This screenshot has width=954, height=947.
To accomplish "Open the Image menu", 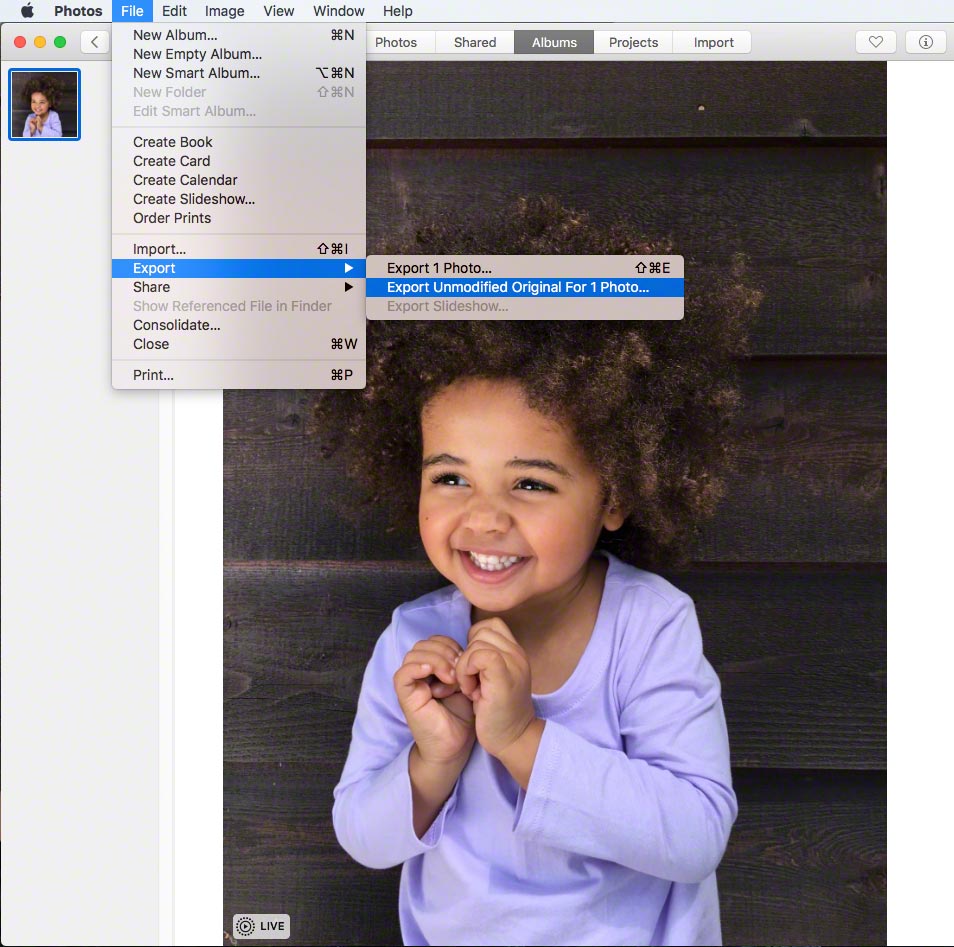I will 225,11.
